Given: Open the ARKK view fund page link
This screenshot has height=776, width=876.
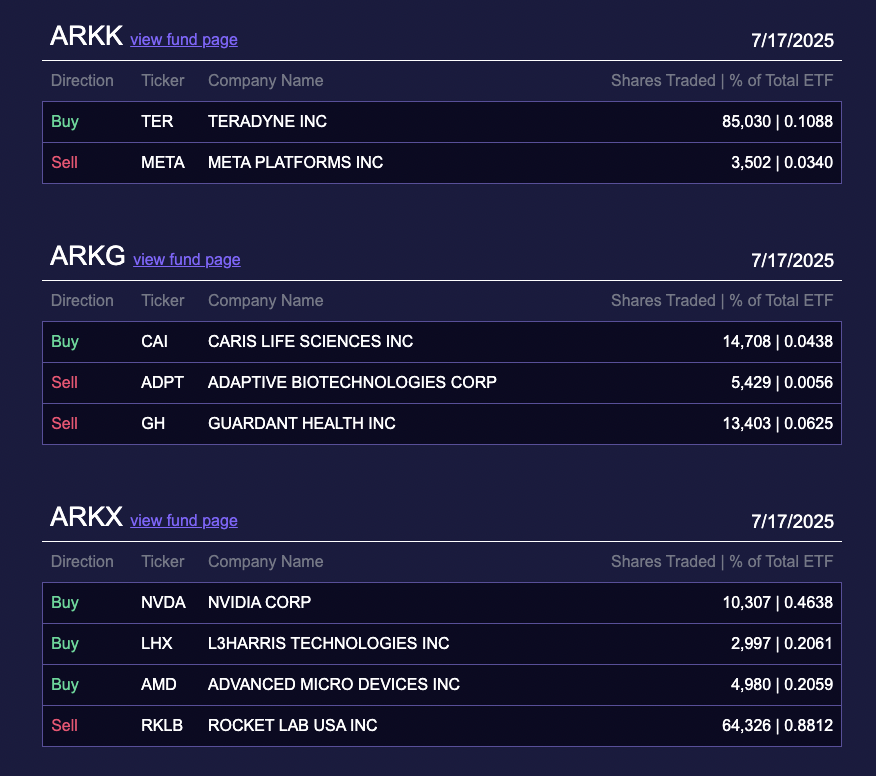Looking at the screenshot, I should (184, 40).
